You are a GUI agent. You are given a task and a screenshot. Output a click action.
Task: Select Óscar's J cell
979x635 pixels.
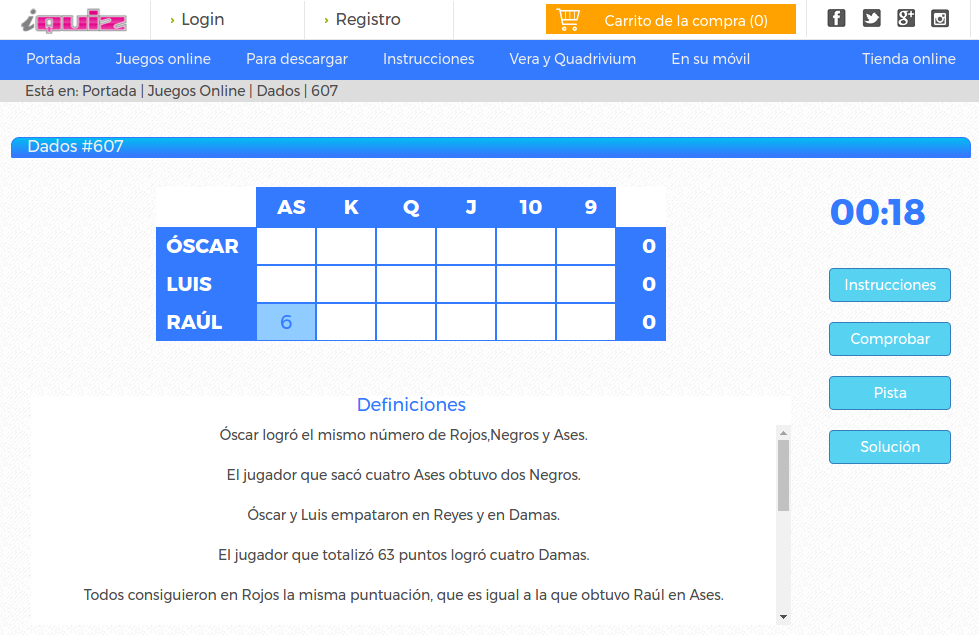pyautogui.click(x=466, y=246)
